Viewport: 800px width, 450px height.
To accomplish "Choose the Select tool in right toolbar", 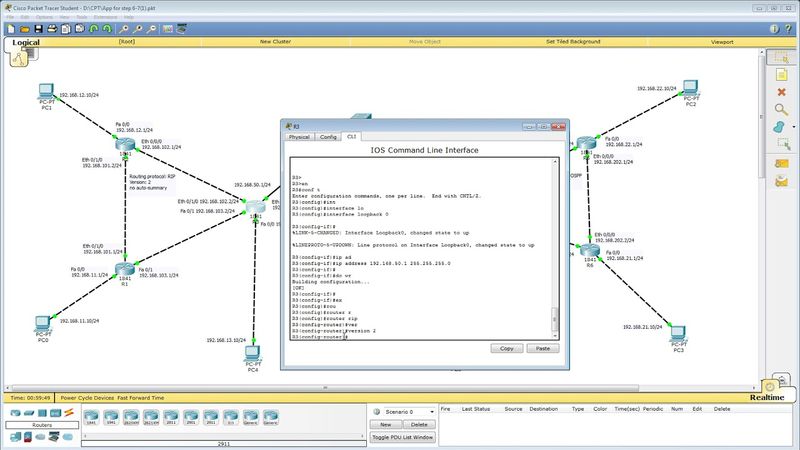I will 781,57.
